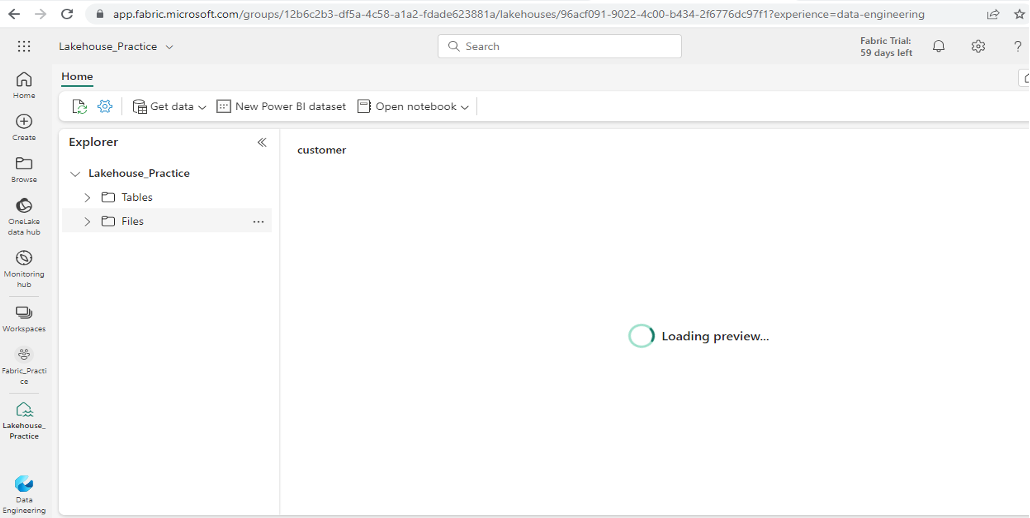This screenshot has width=1030, height=518.
Task: Click Fabric Trial 59 days left
Action: 886,47
